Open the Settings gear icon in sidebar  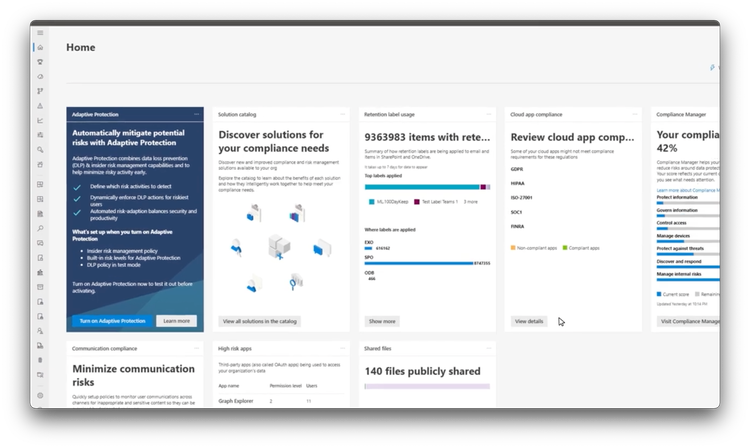coord(40,395)
